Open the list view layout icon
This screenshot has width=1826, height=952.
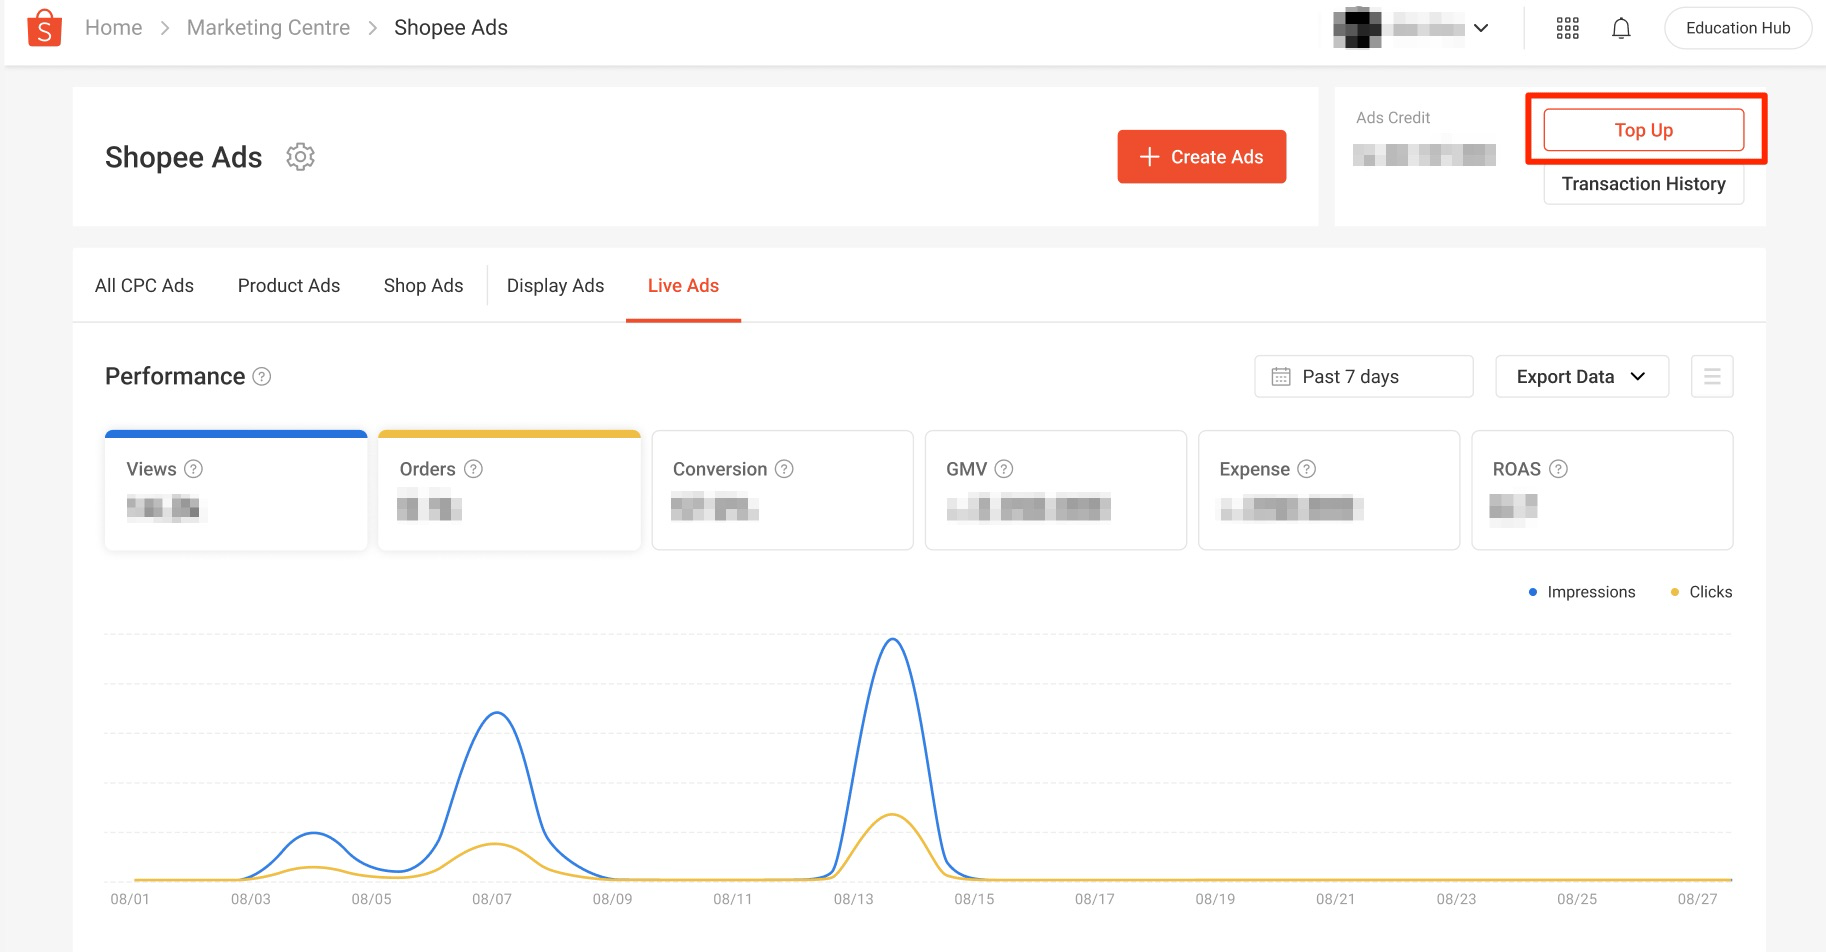click(1711, 376)
